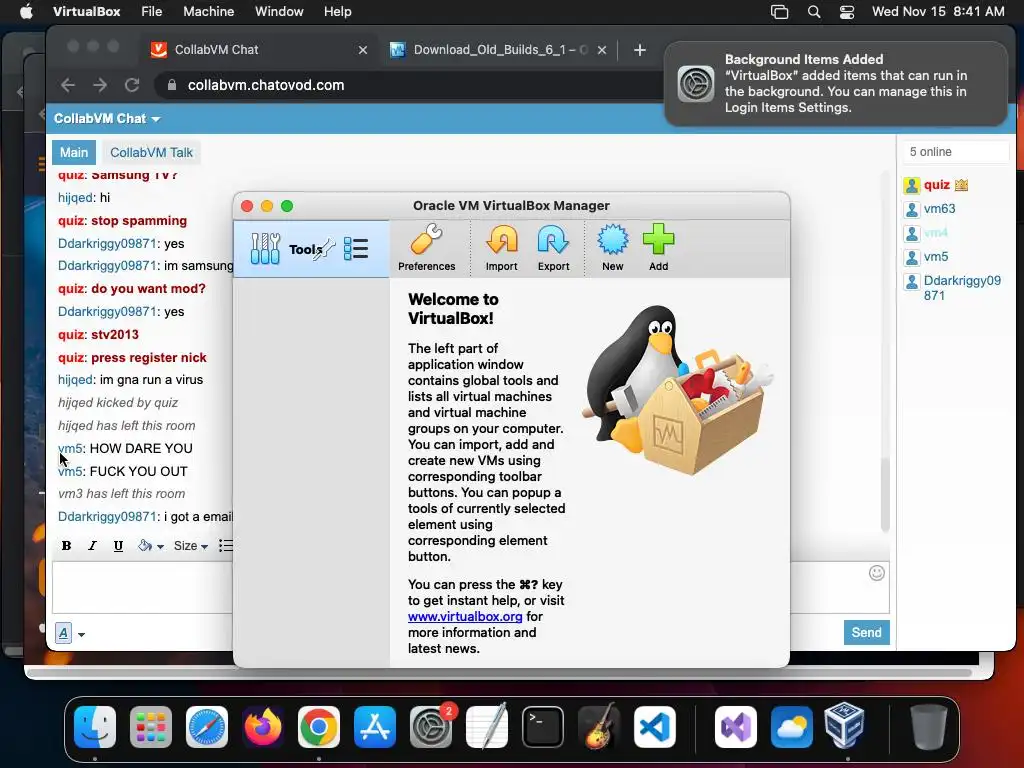Click the Export appliance icon
Image resolution: width=1024 pixels, height=768 pixels.
click(x=553, y=240)
